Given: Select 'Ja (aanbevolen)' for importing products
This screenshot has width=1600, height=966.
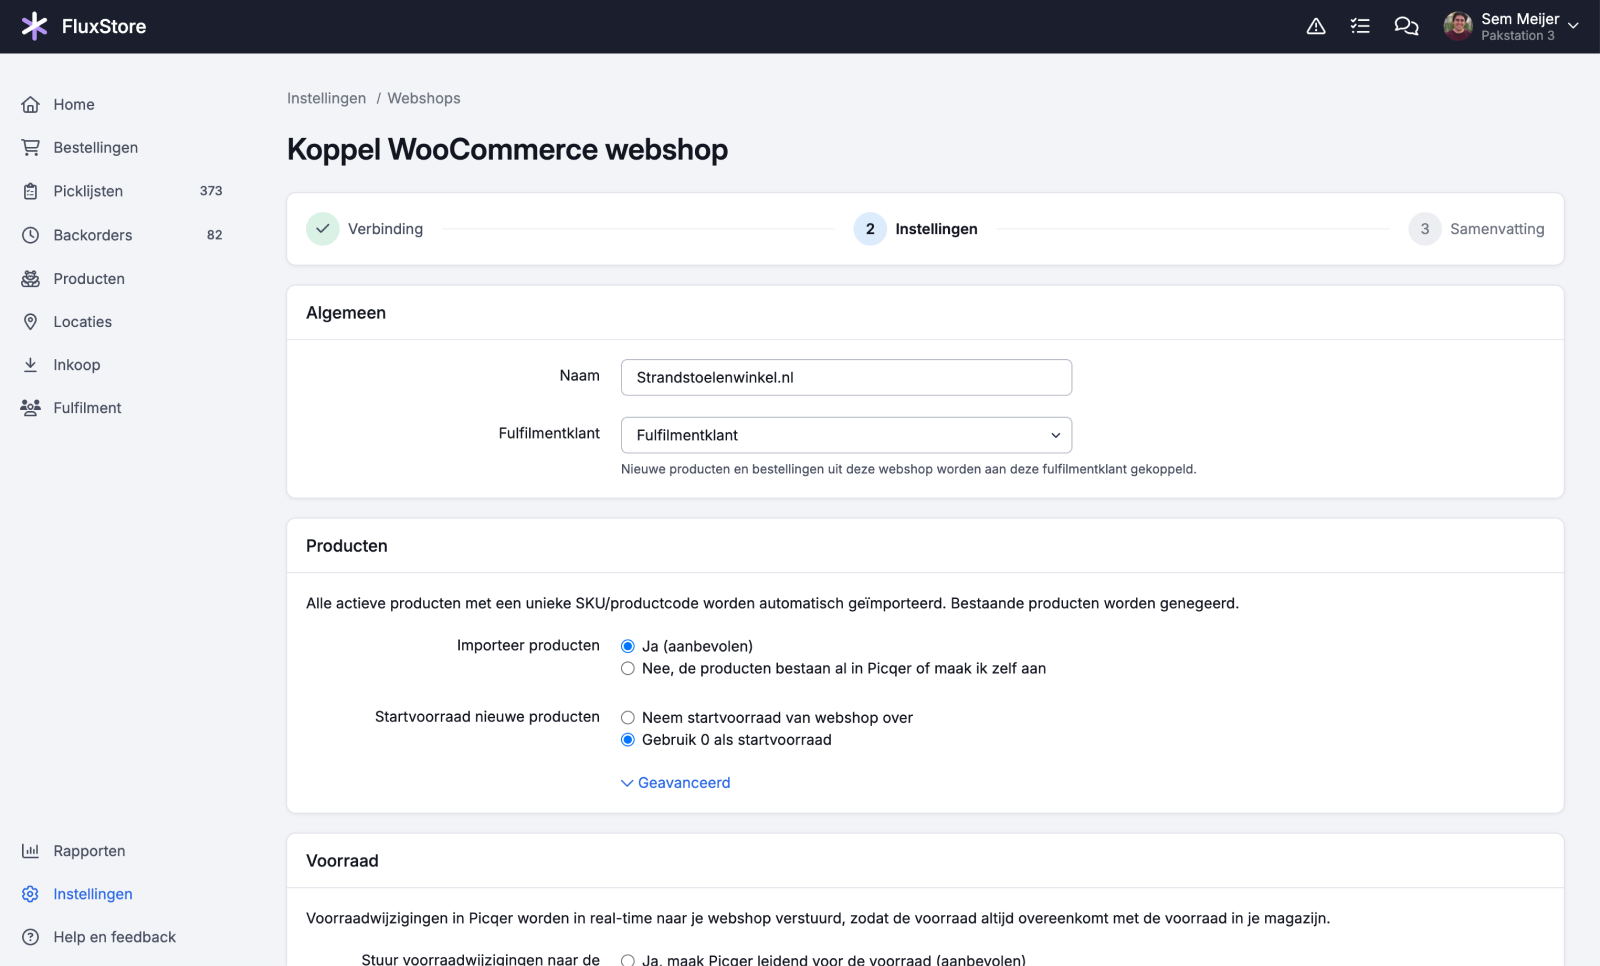Looking at the screenshot, I should 628,647.
